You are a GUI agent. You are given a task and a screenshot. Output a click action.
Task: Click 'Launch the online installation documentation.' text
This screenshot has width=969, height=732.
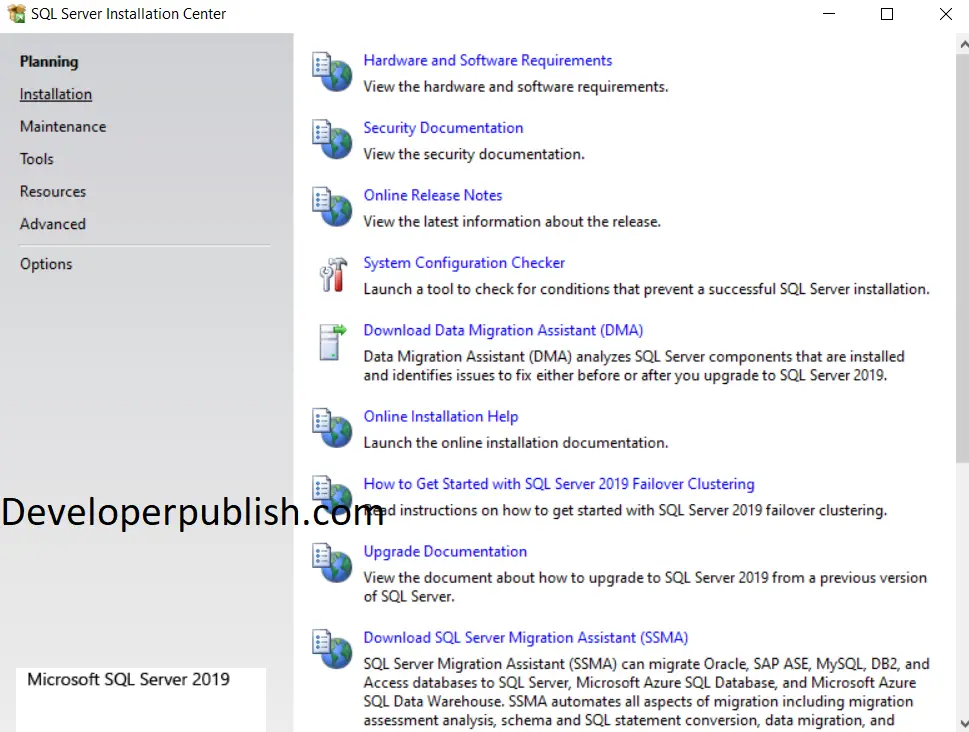click(515, 443)
